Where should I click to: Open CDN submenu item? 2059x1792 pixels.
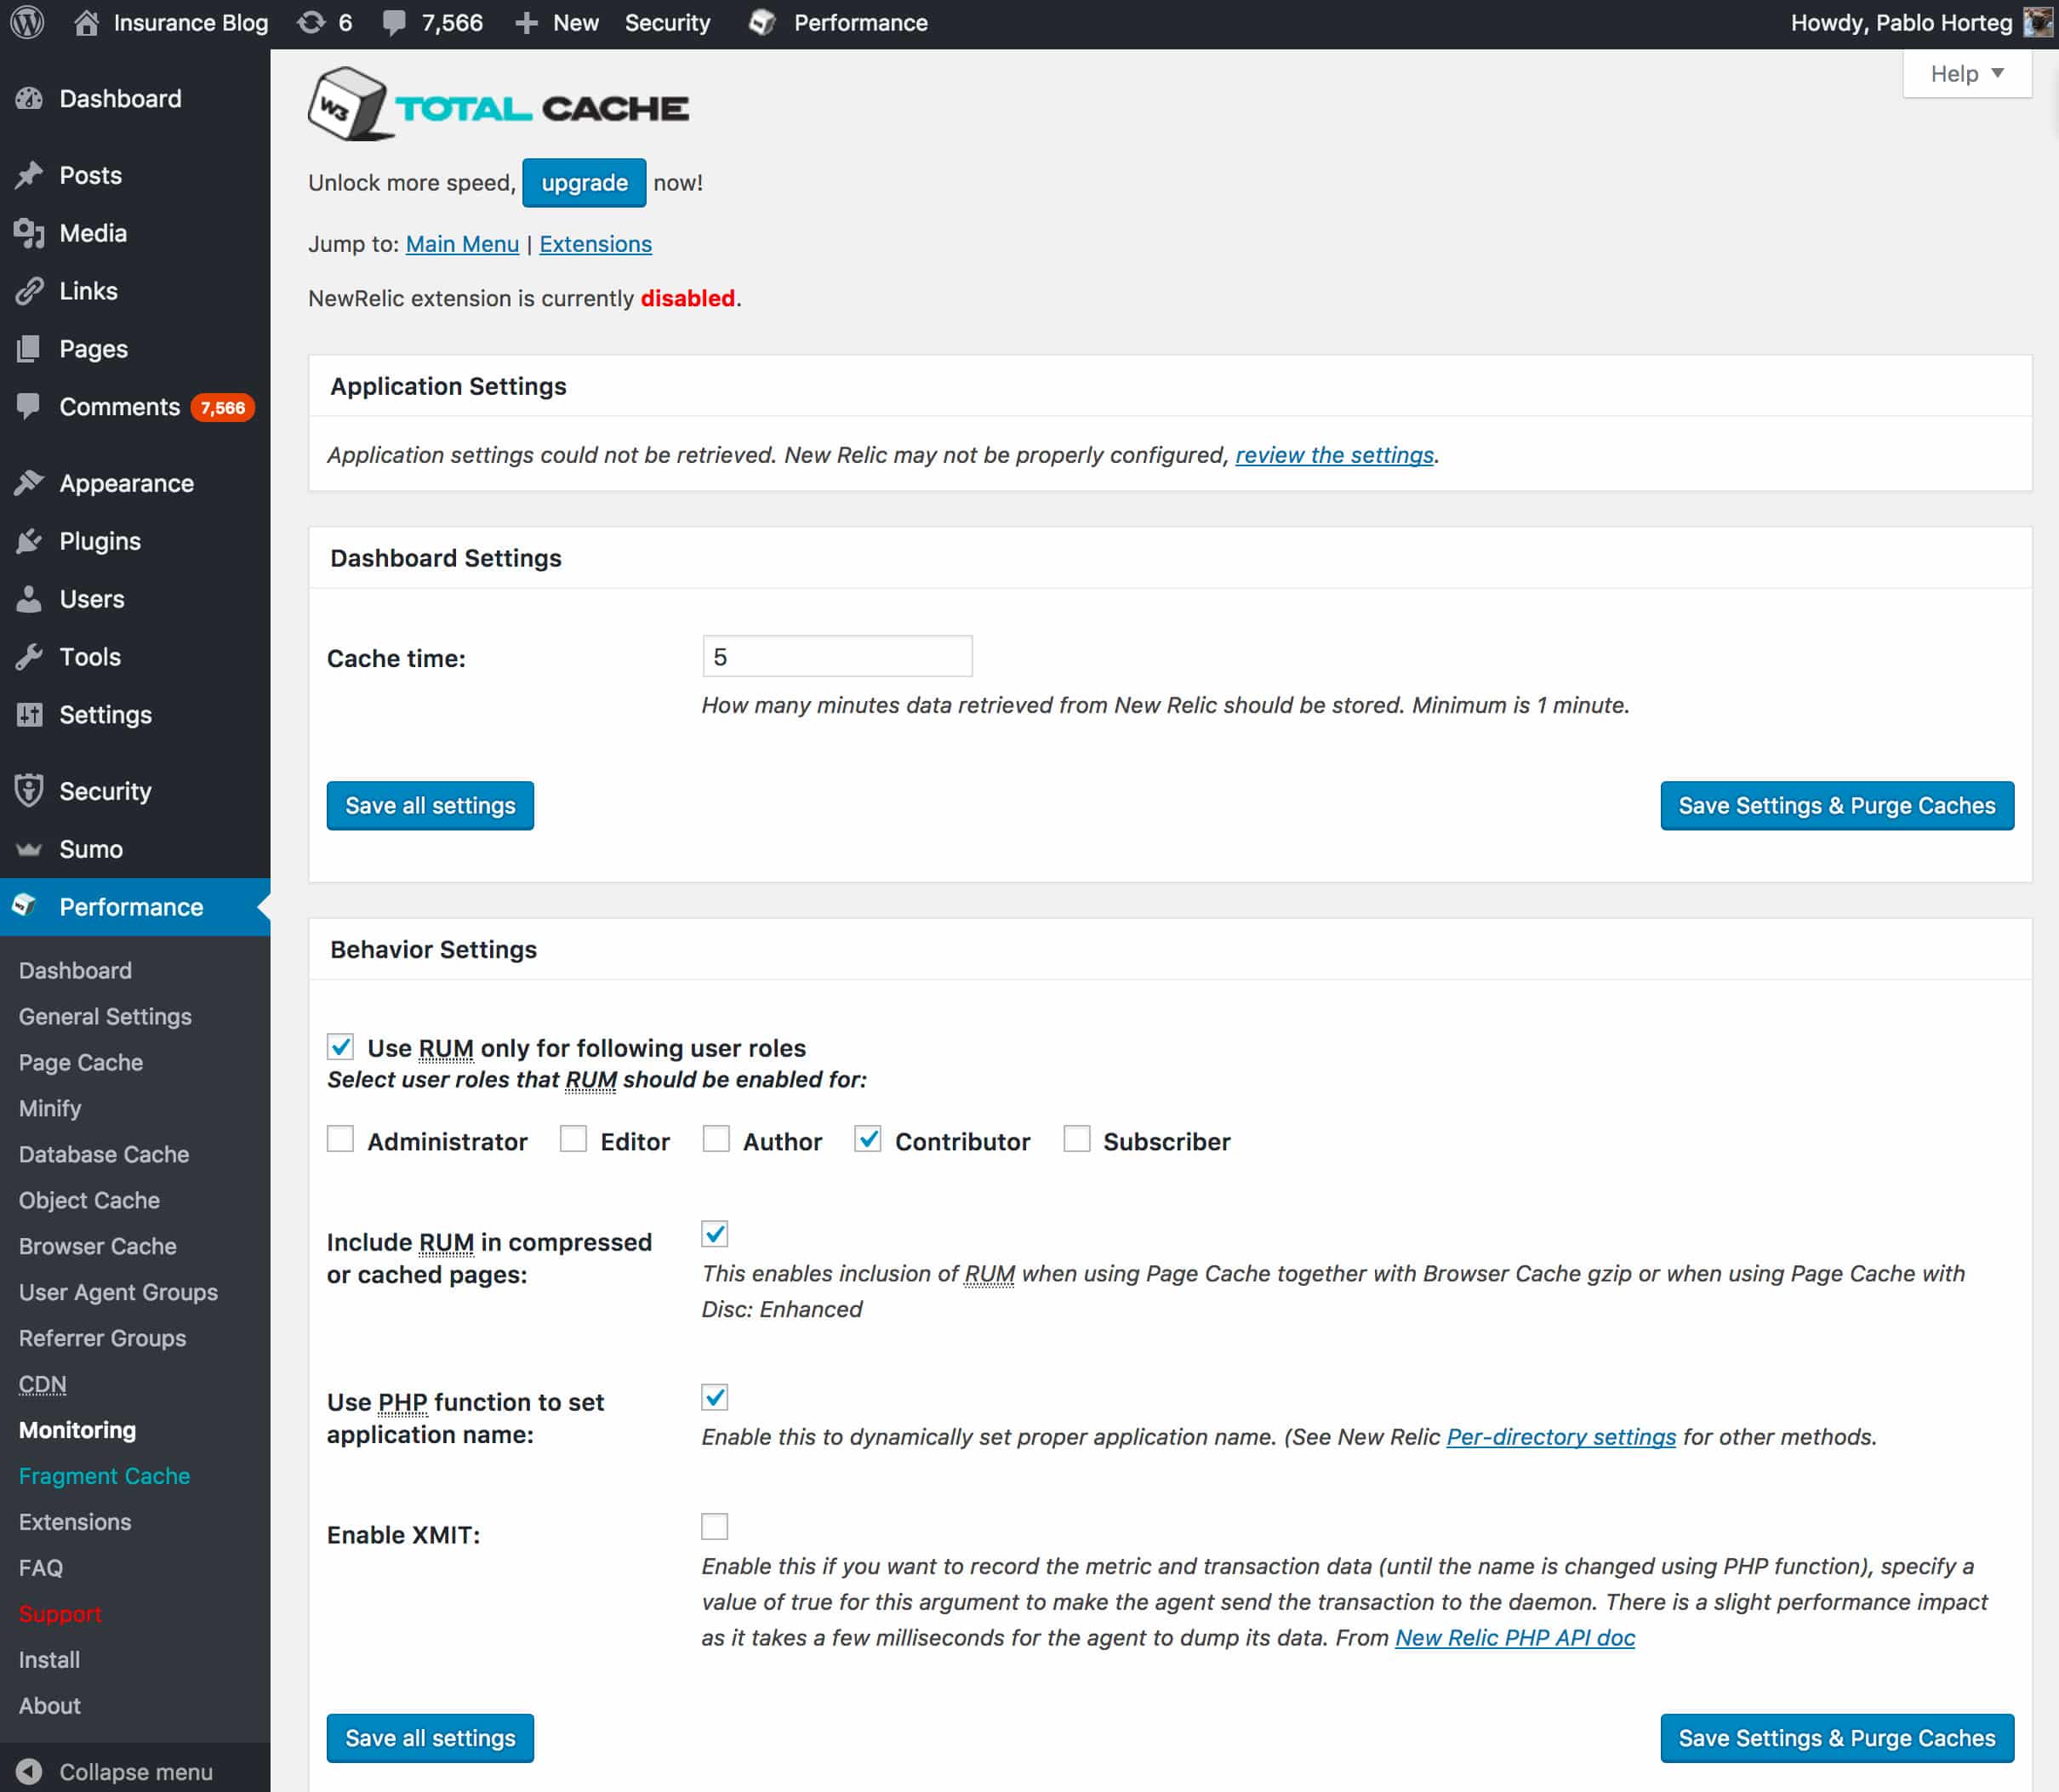(x=43, y=1384)
